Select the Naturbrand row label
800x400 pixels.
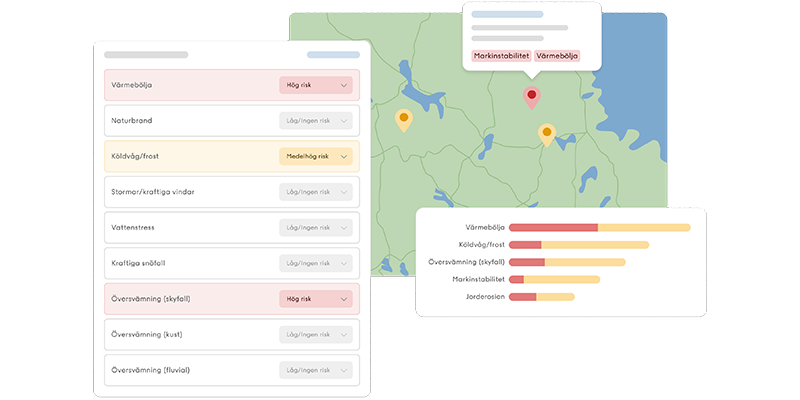pyautogui.click(x=132, y=121)
